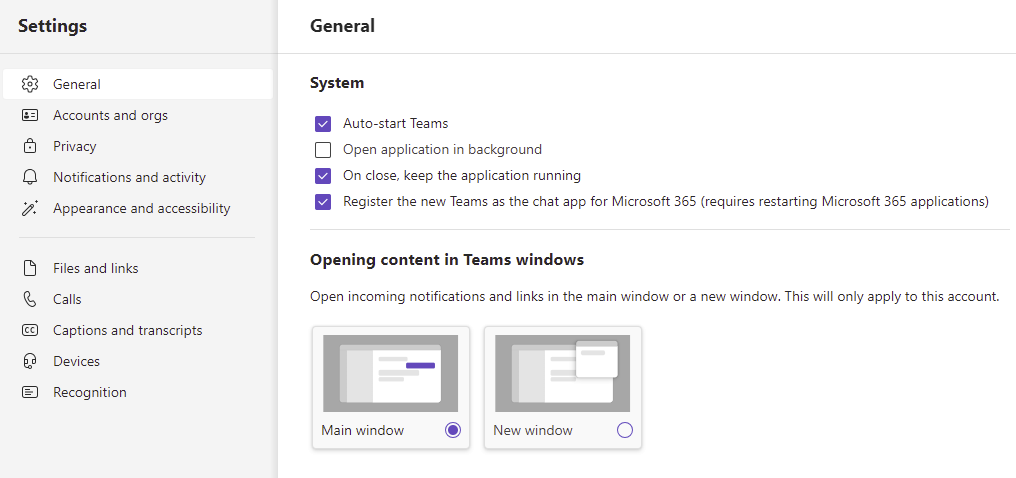This screenshot has height=478, width=1016.
Task: Click the Open incoming notifications description text
Action: click(654, 297)
